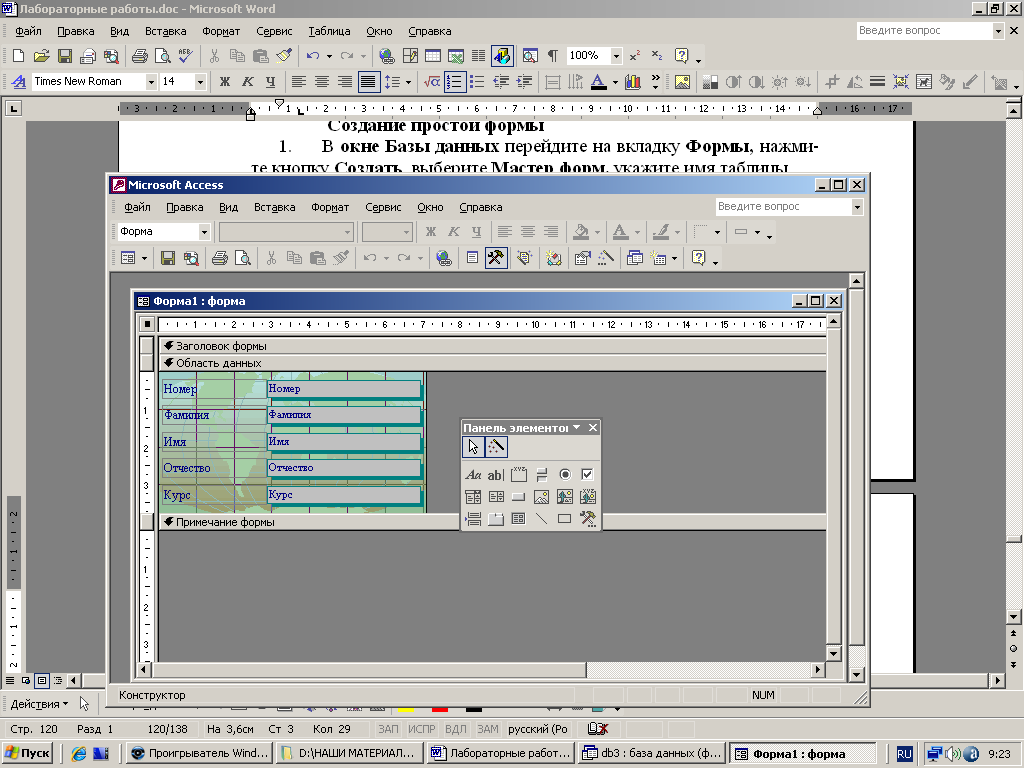Click Word's Open folder icon
Screen dimensions: 1024x768
click(41, 56)
